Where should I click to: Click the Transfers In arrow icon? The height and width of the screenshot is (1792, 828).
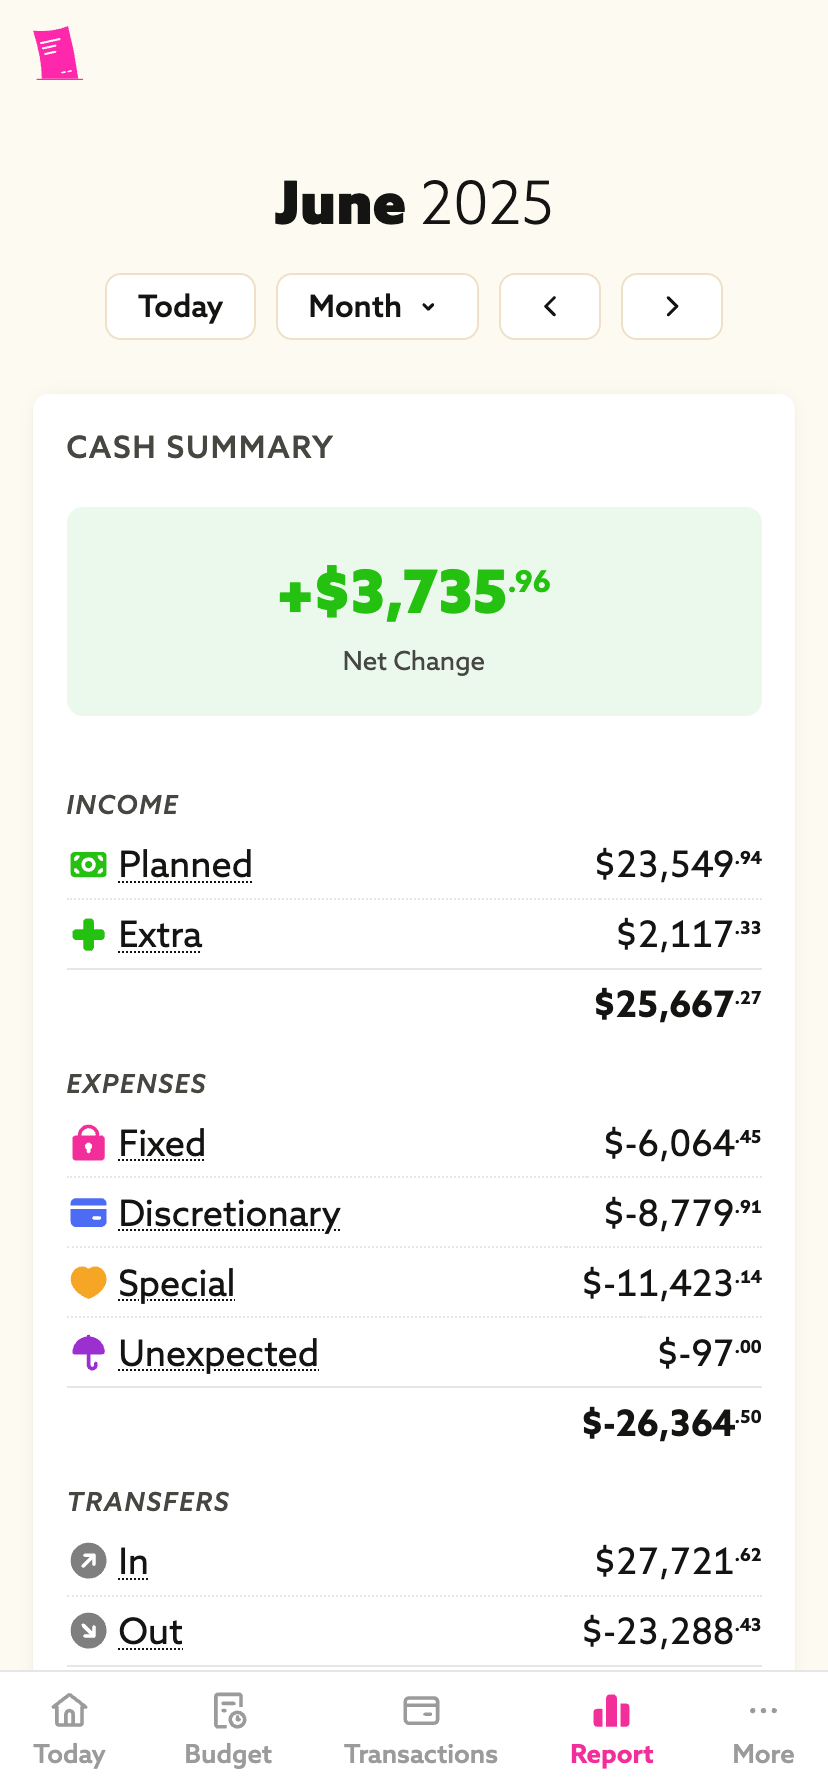pyautogui.click(x=88, y=1561)
